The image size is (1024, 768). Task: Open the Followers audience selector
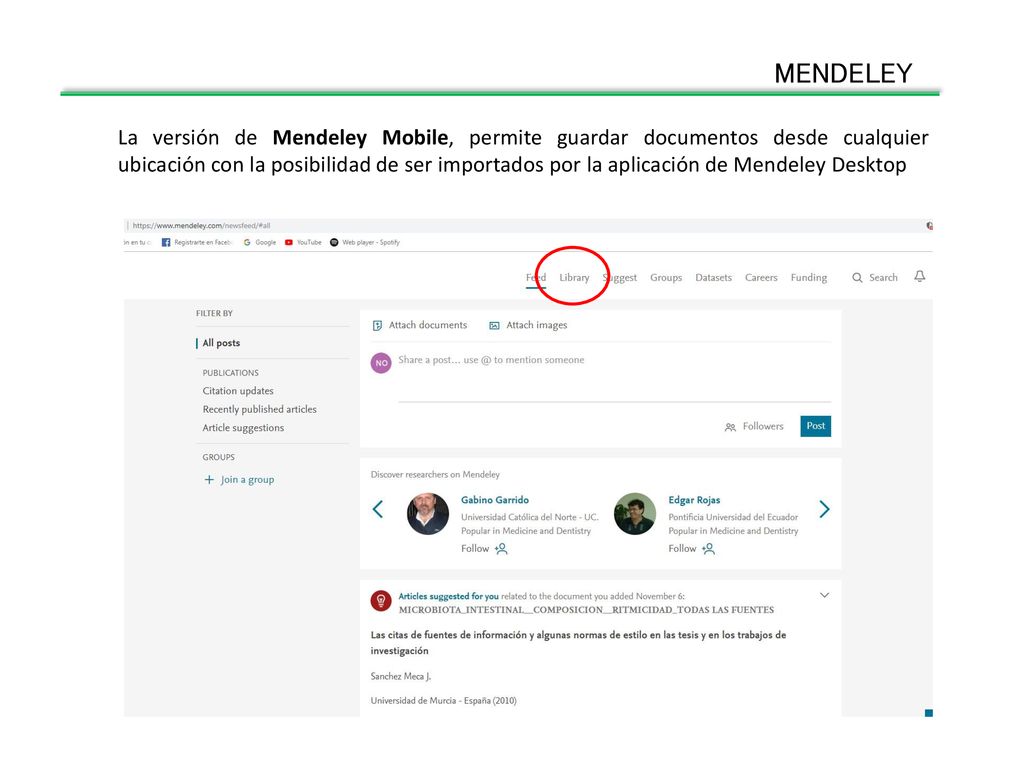tap(754, 426)
